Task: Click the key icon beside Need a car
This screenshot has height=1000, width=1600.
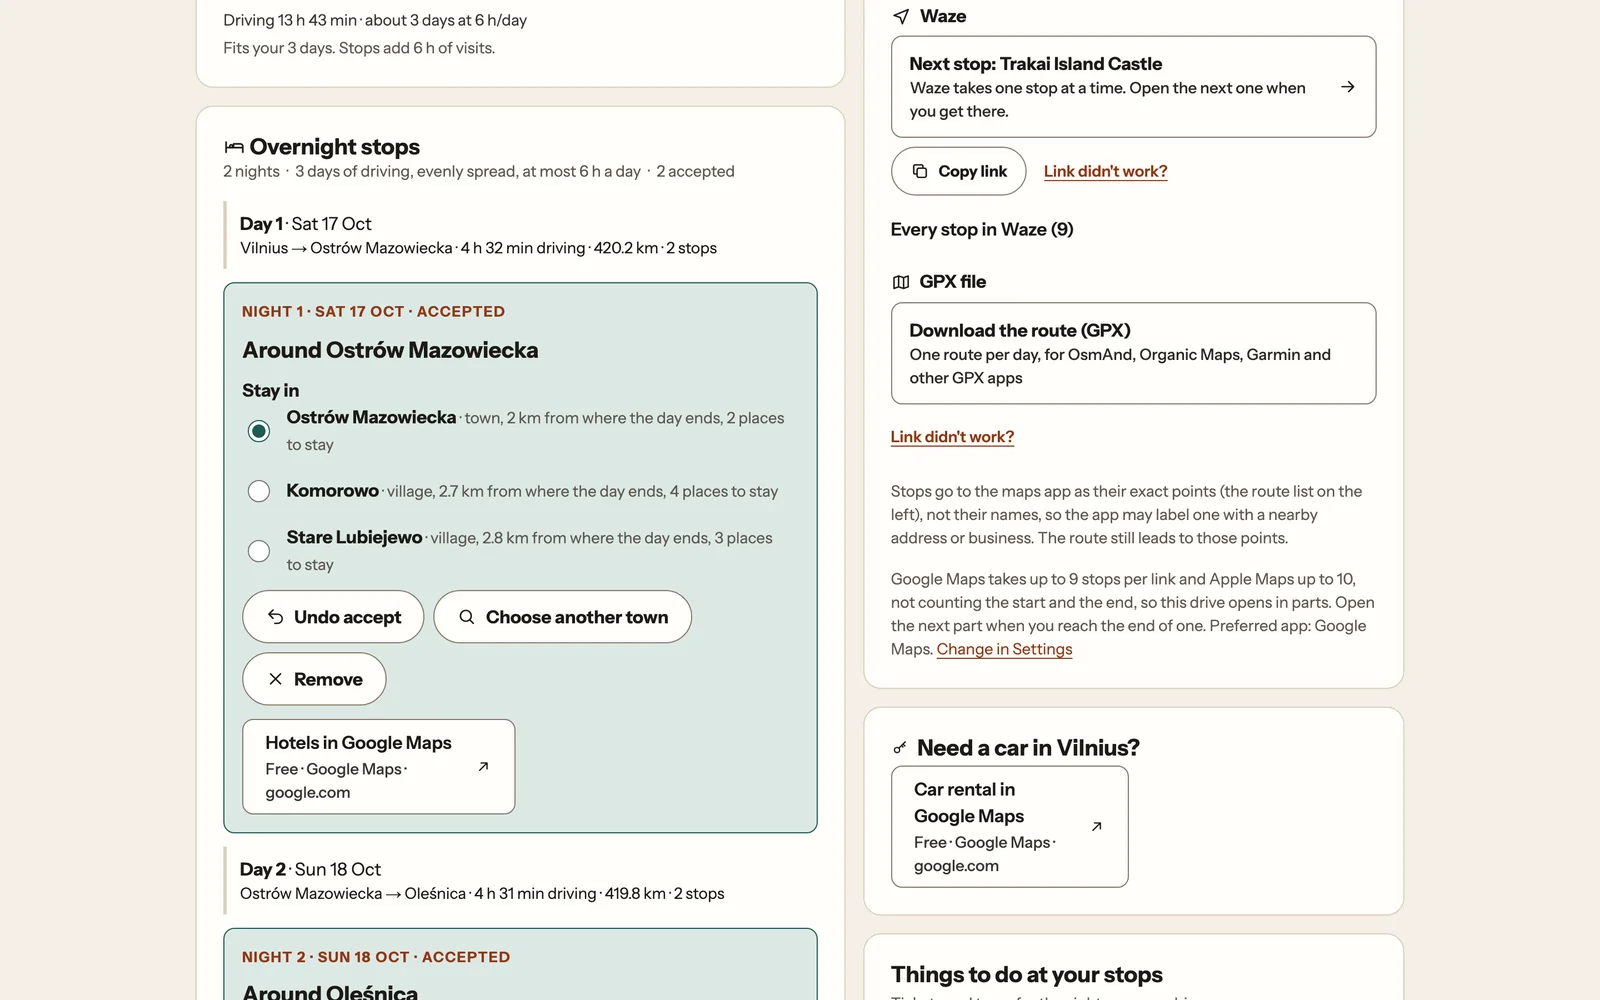Action: [900, 748]
